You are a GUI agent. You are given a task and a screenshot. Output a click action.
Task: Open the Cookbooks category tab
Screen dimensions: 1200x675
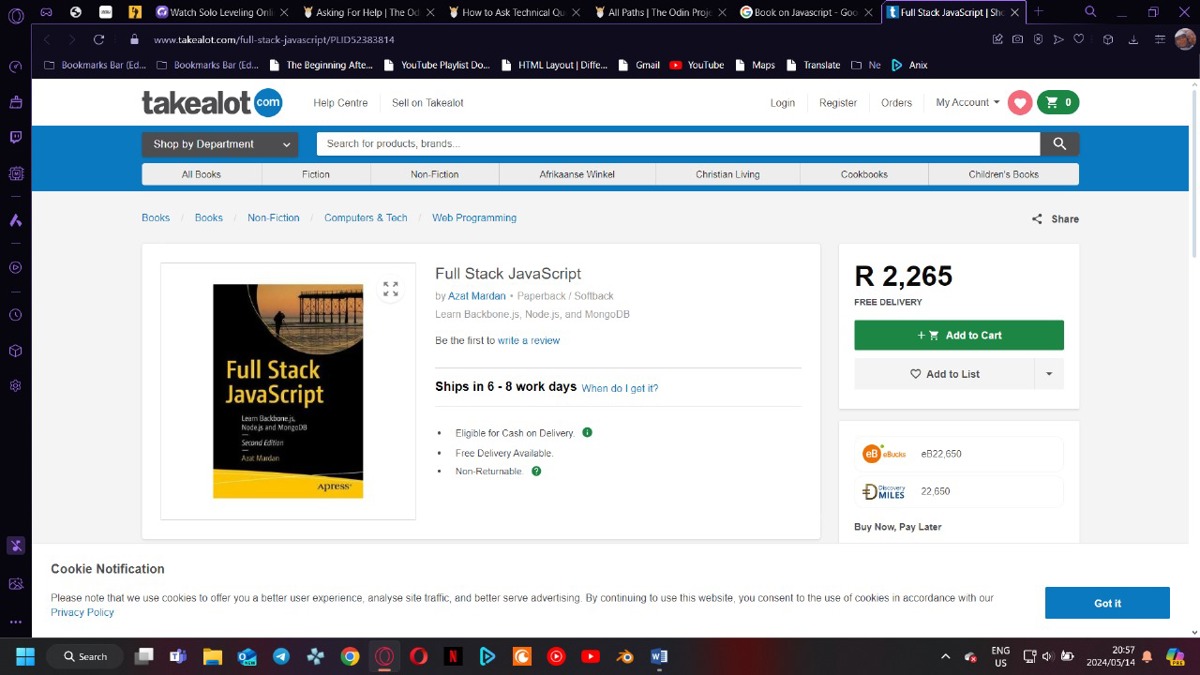pos(864,174)
